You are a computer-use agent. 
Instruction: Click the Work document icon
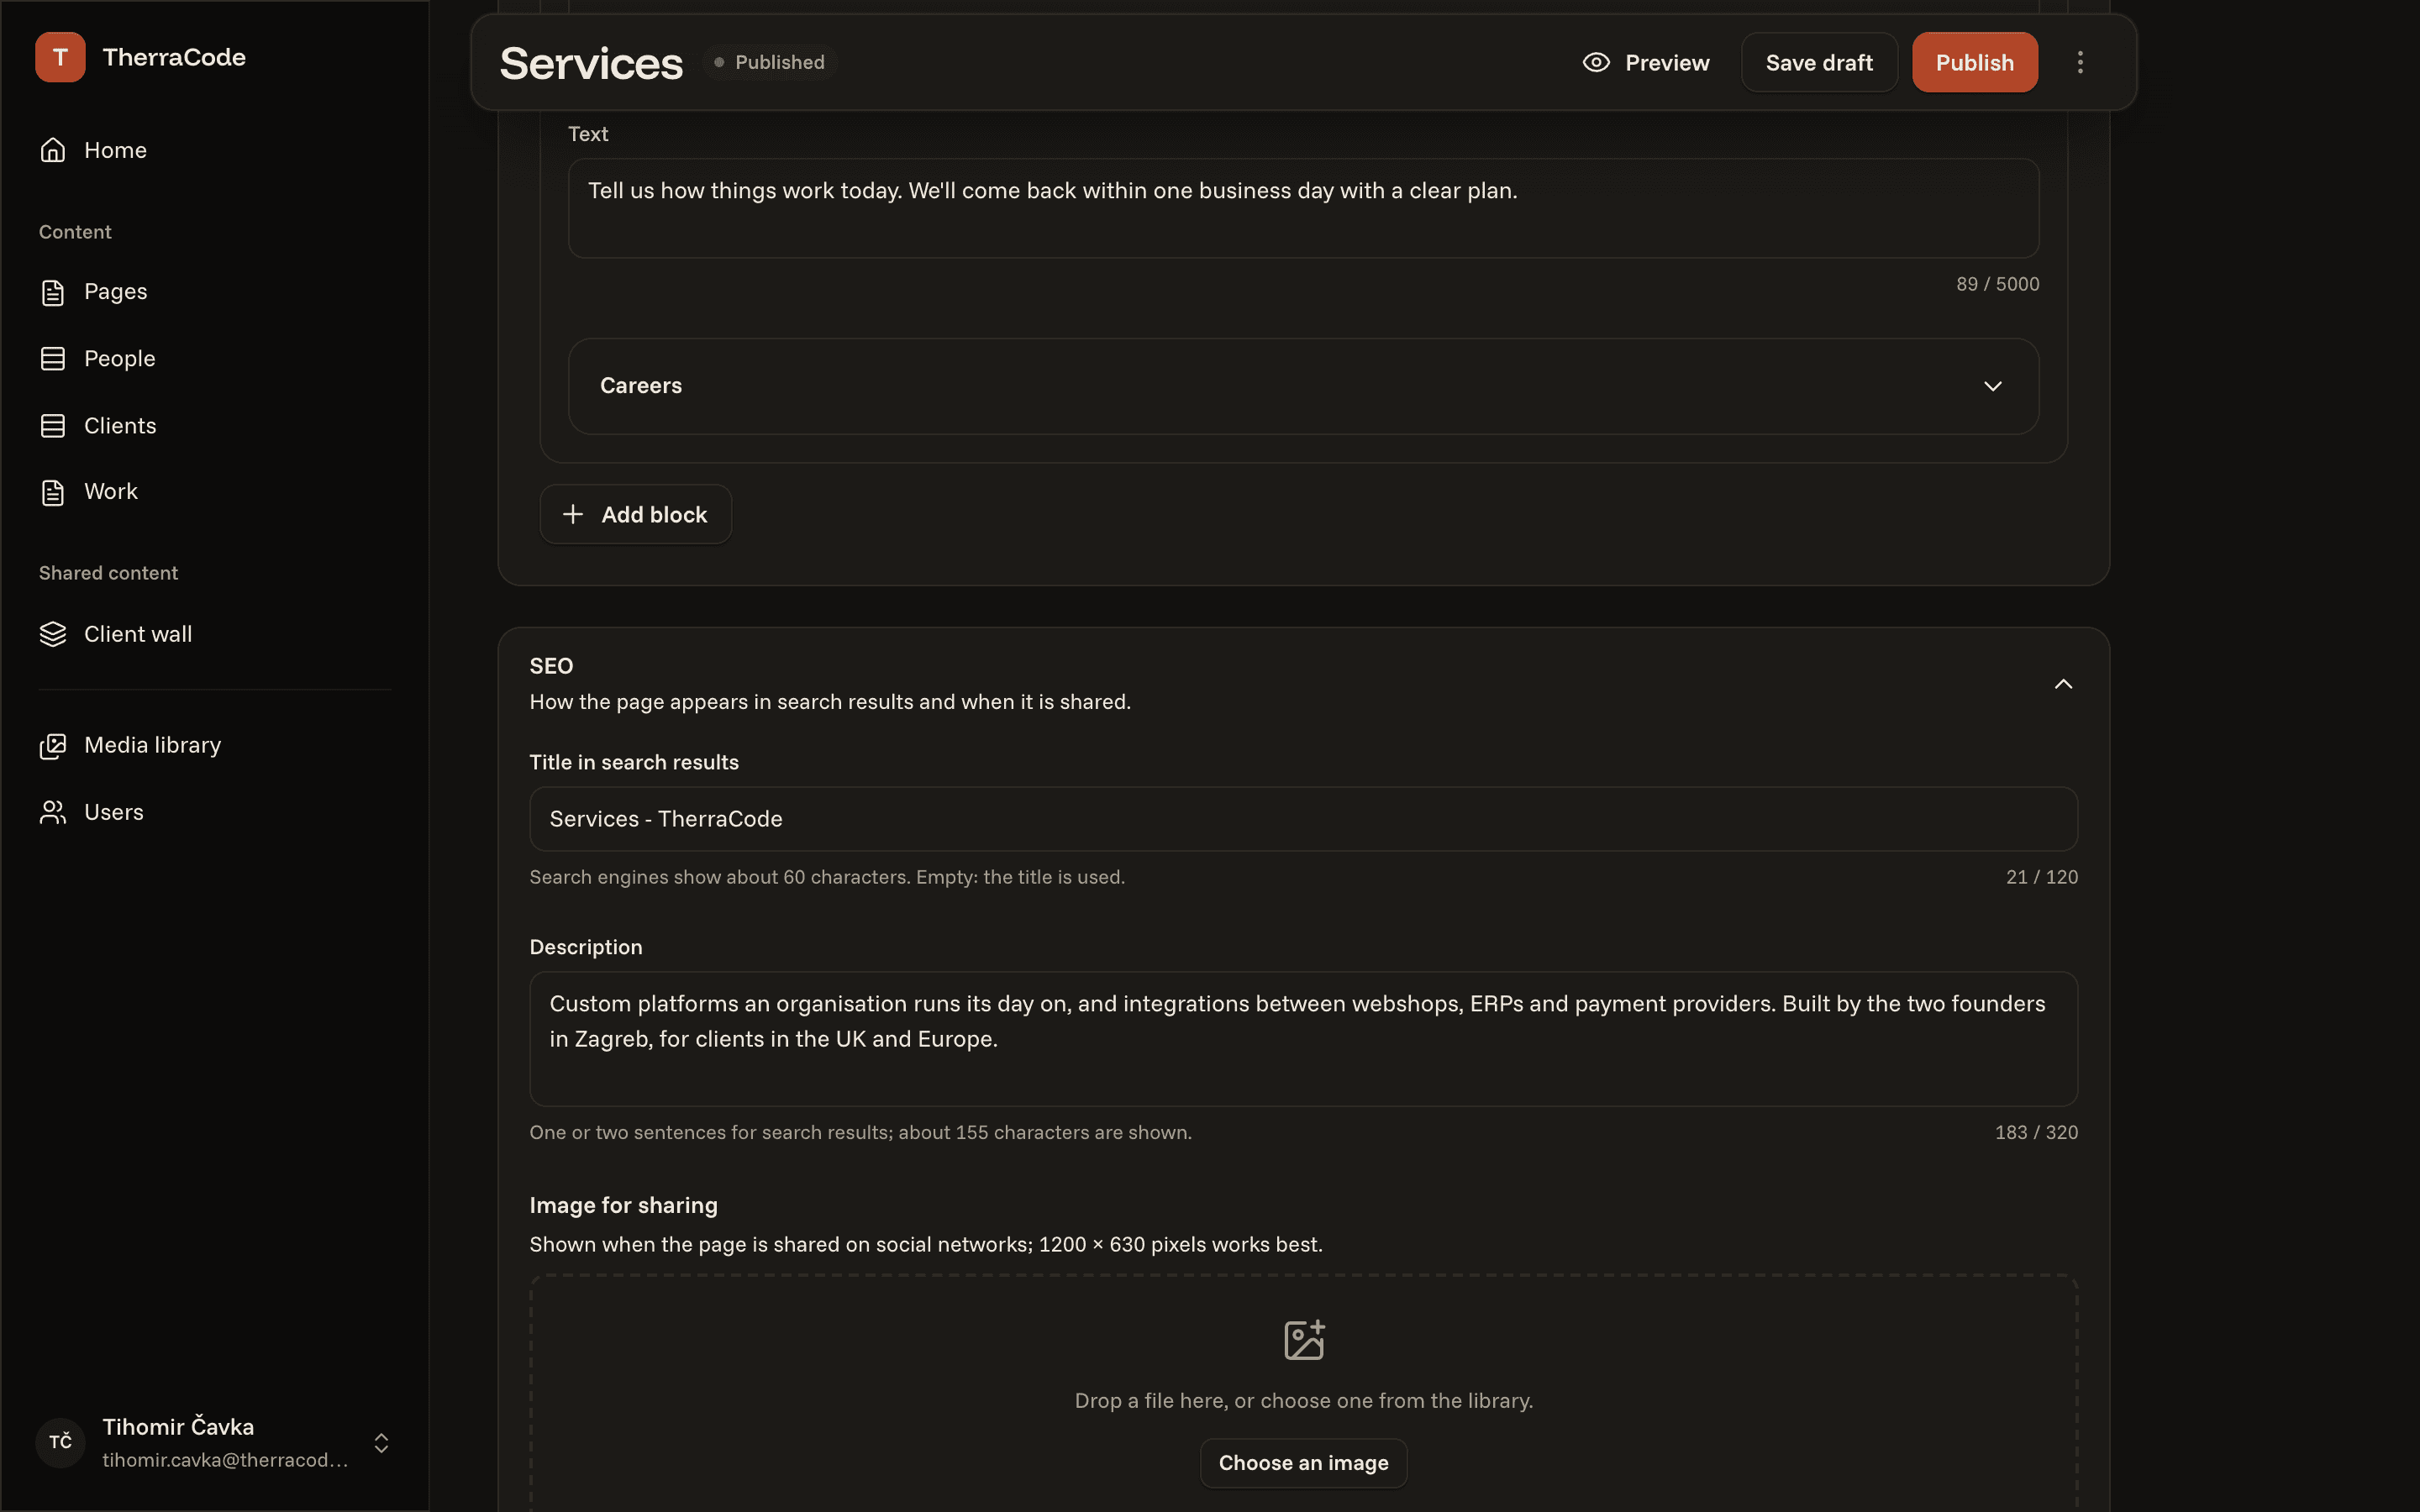pos(53,492)
